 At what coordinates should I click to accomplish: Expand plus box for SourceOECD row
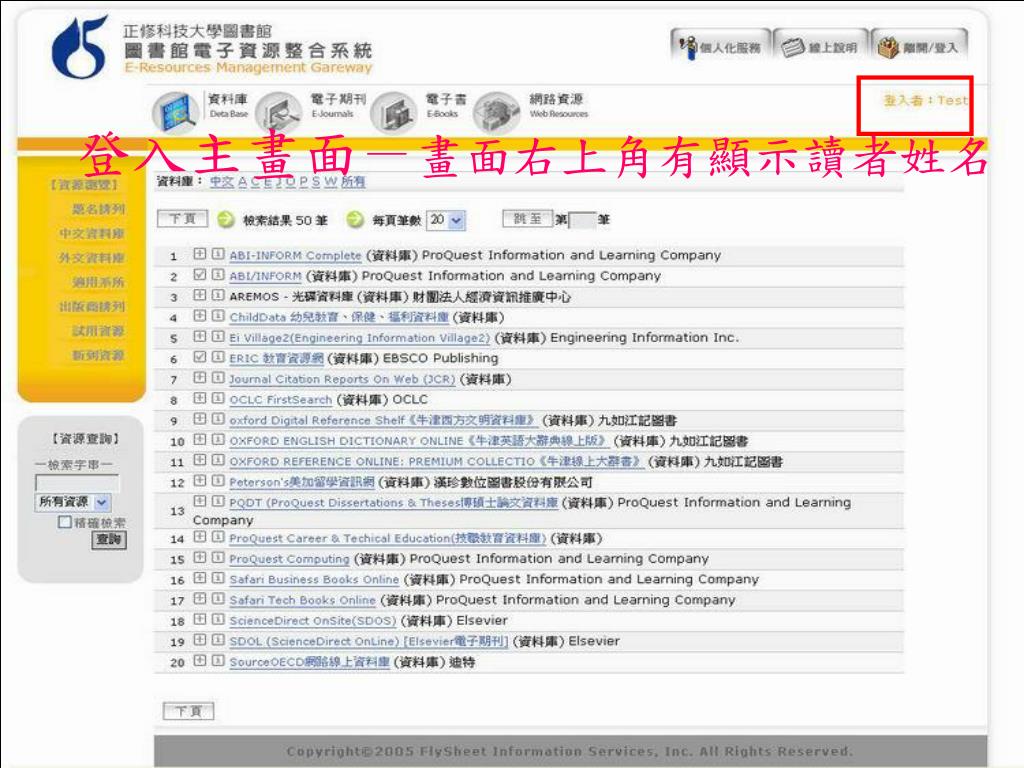200,661
